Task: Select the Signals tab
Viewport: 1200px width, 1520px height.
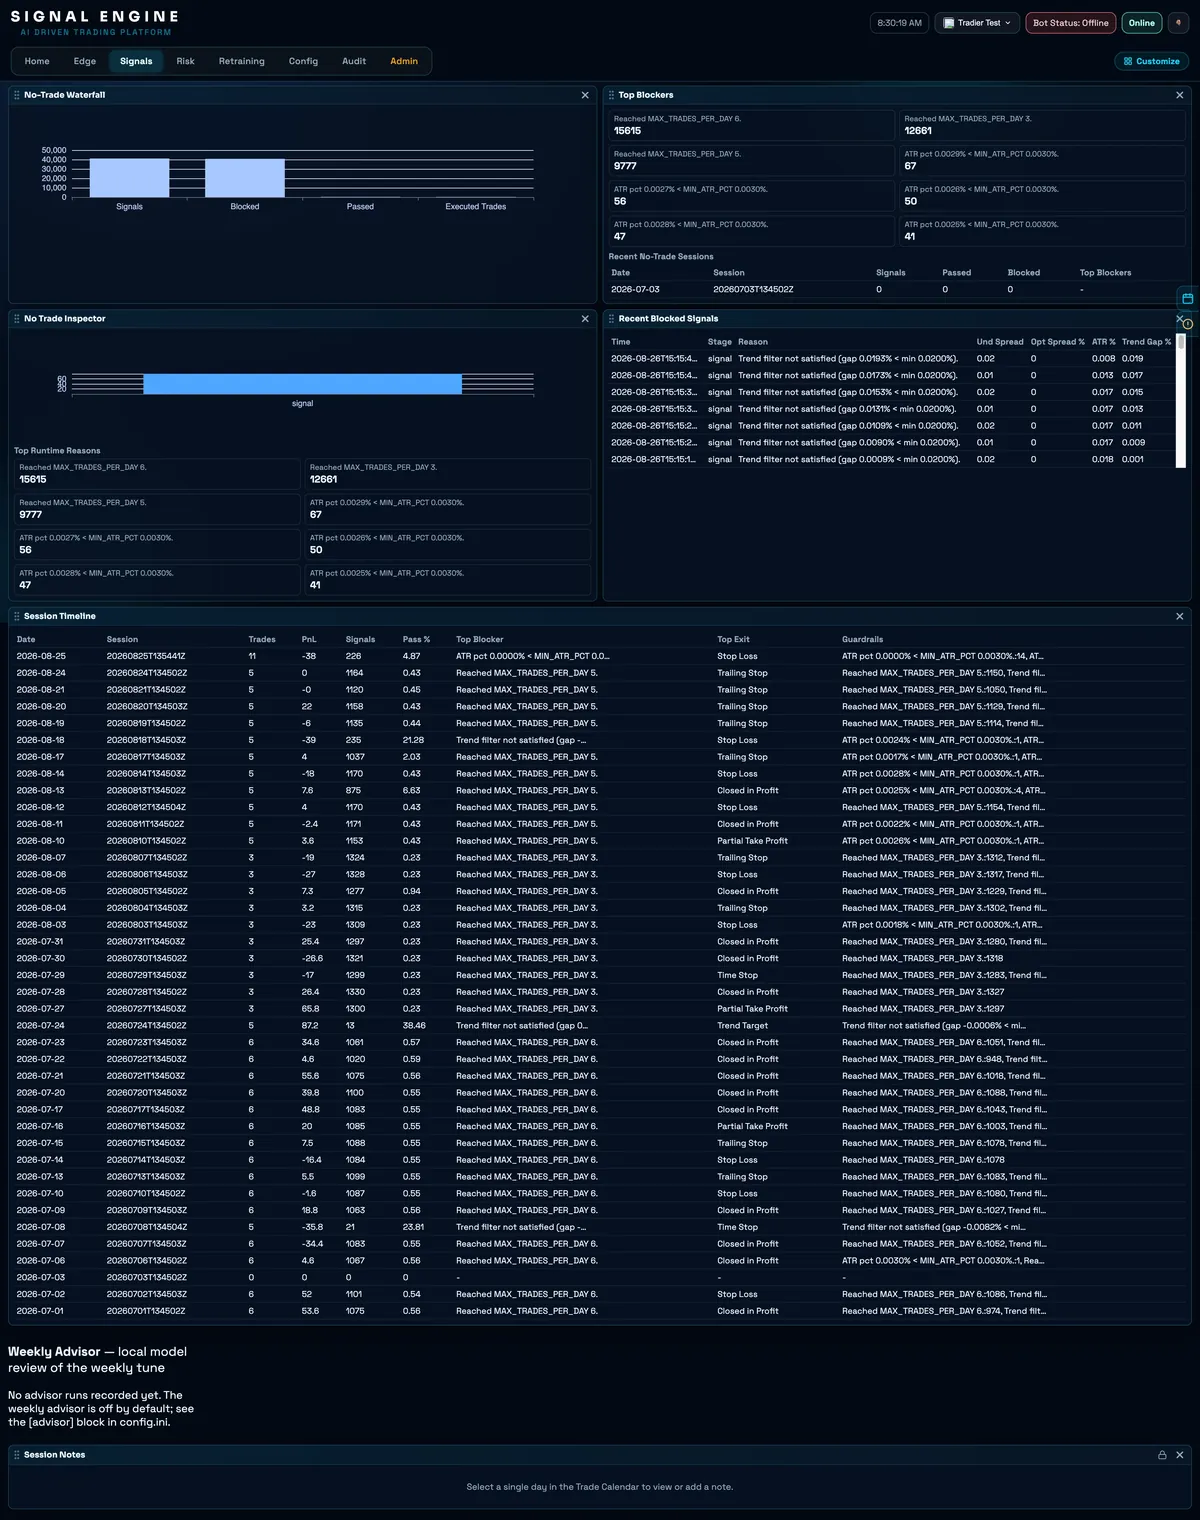Action: (x=136, y=61)
